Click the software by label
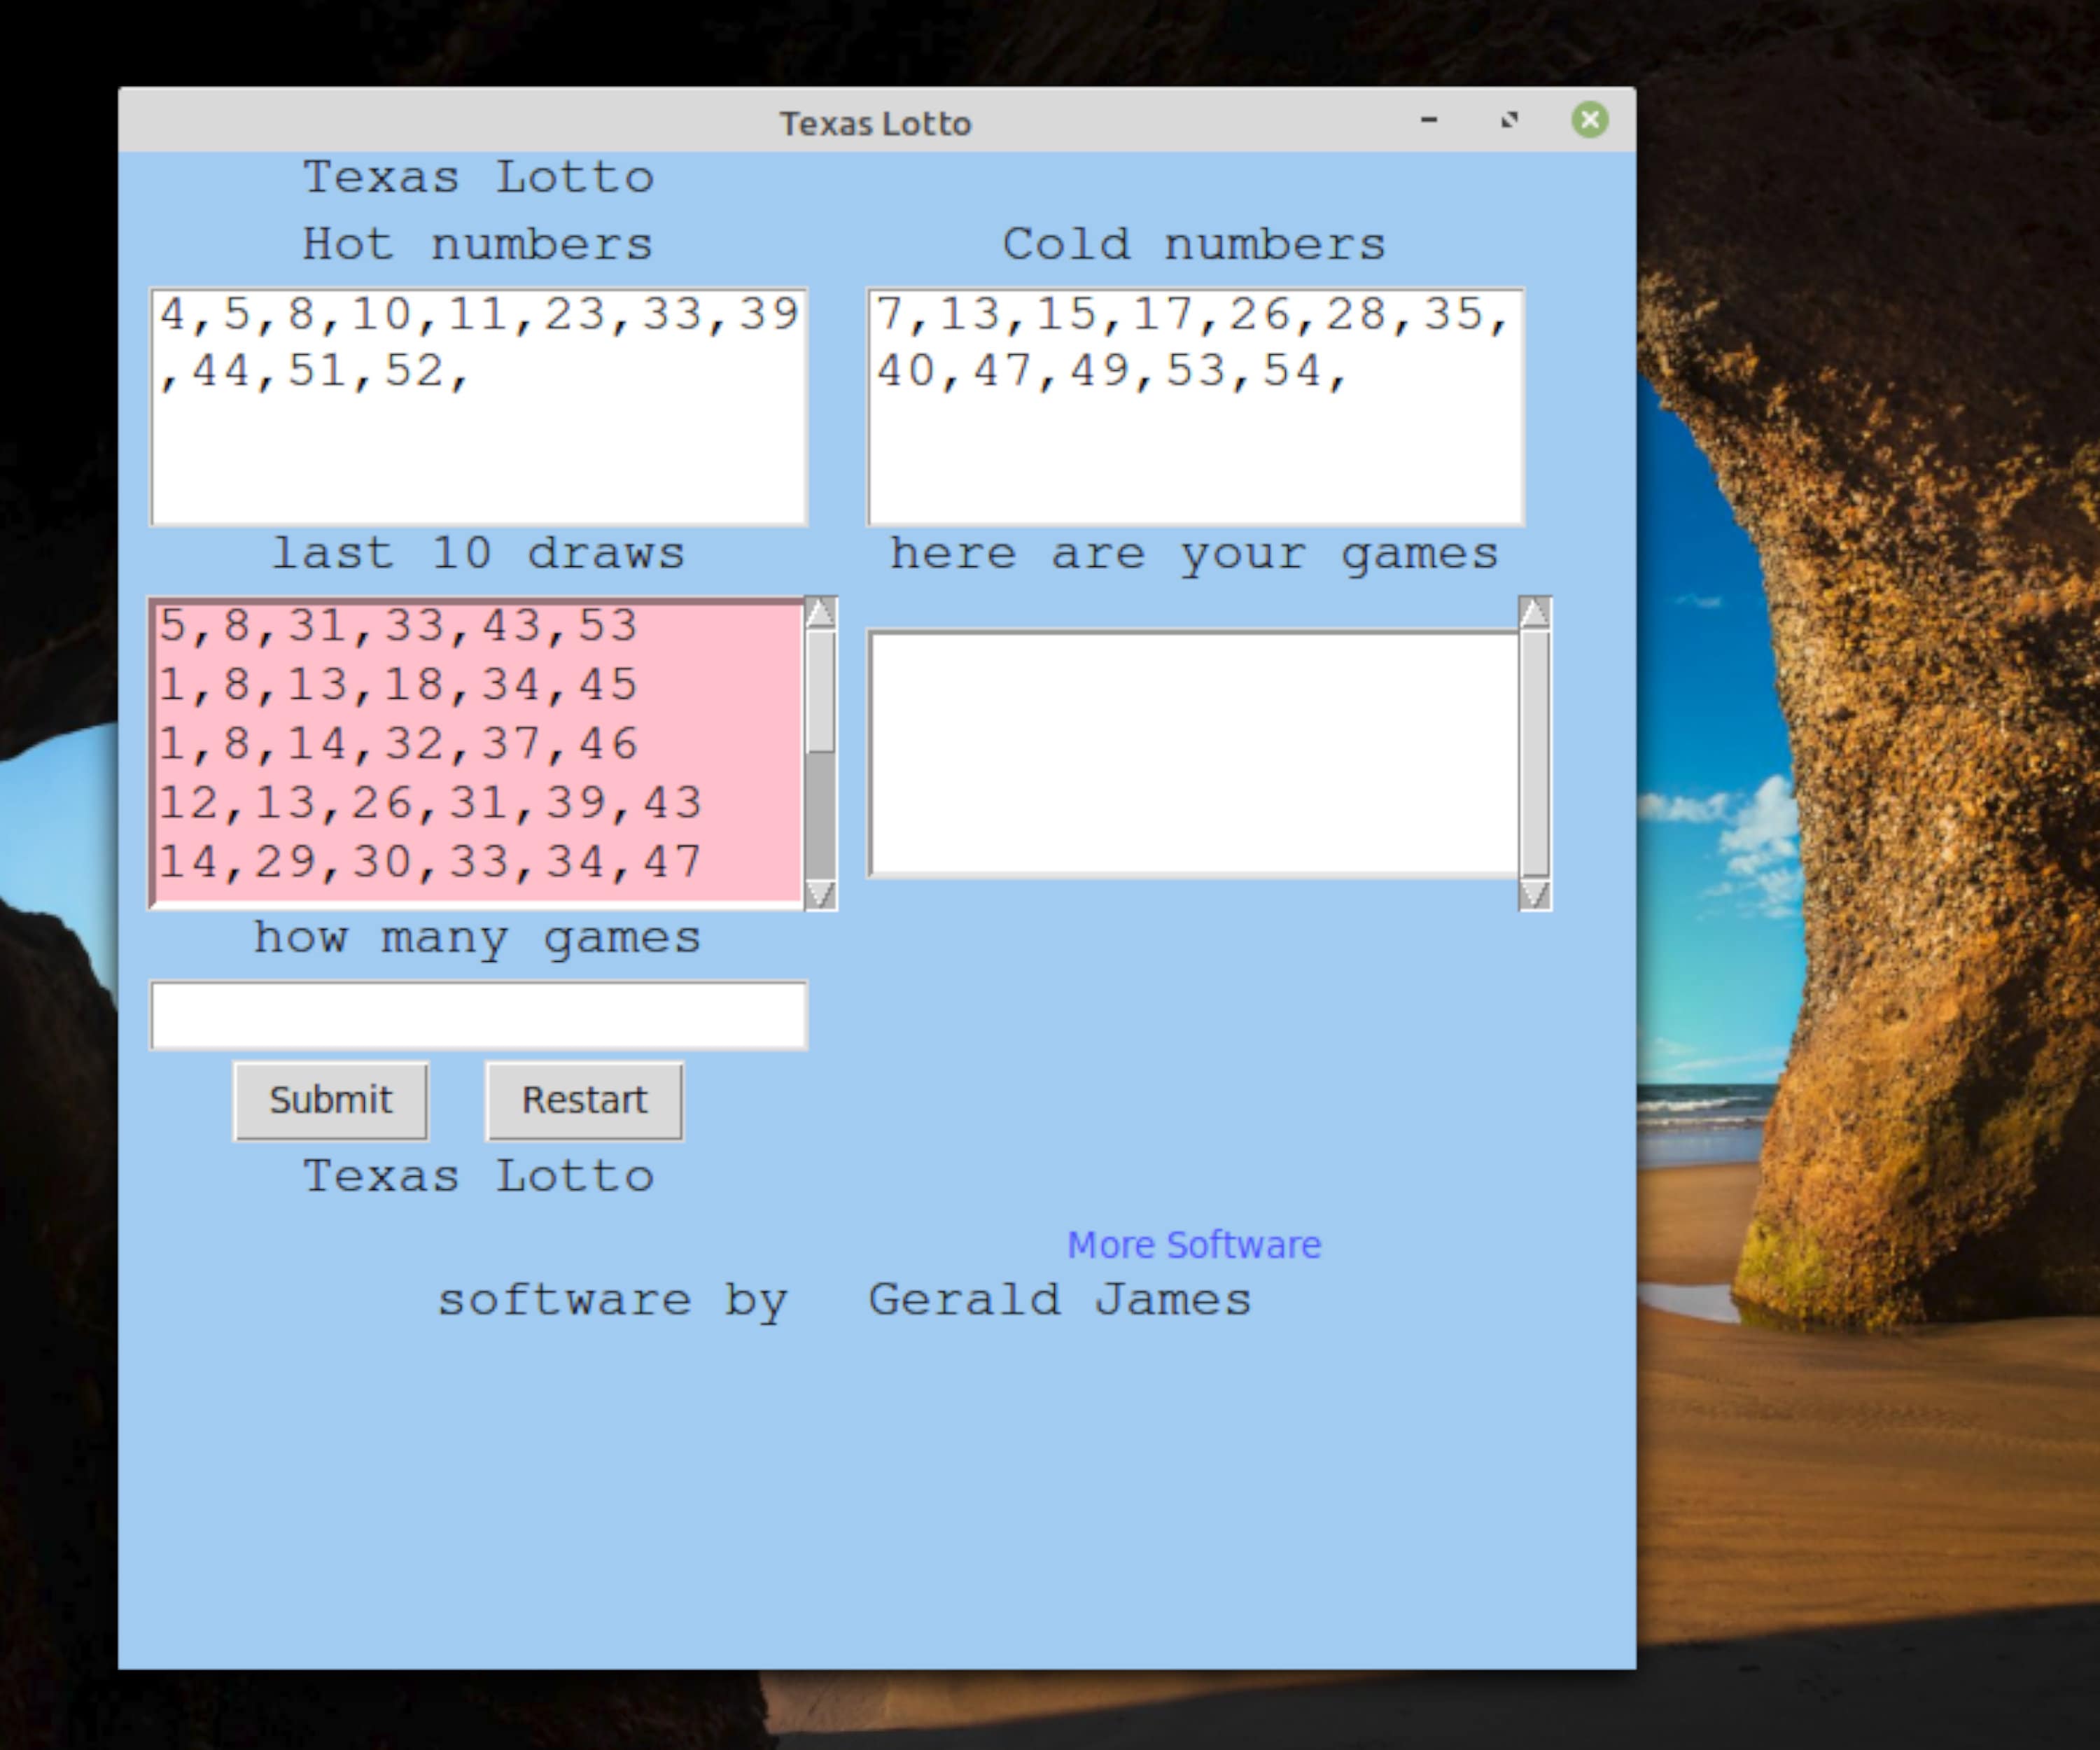The width and height of the screenshot is (2100, 1750). (x=613, y=1302)
